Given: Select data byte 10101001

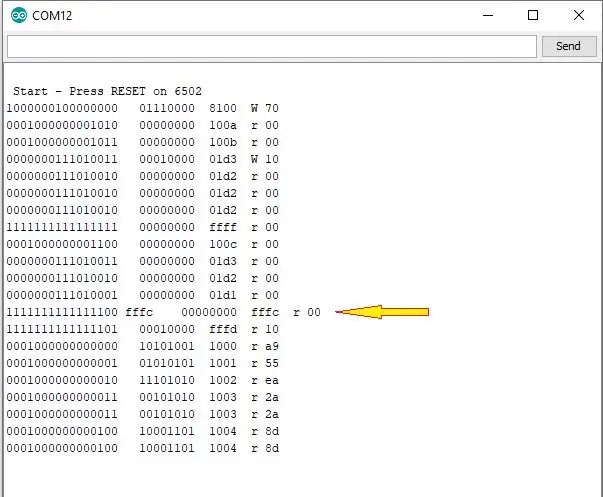Looking at the screenshot, I should (167, 346).
